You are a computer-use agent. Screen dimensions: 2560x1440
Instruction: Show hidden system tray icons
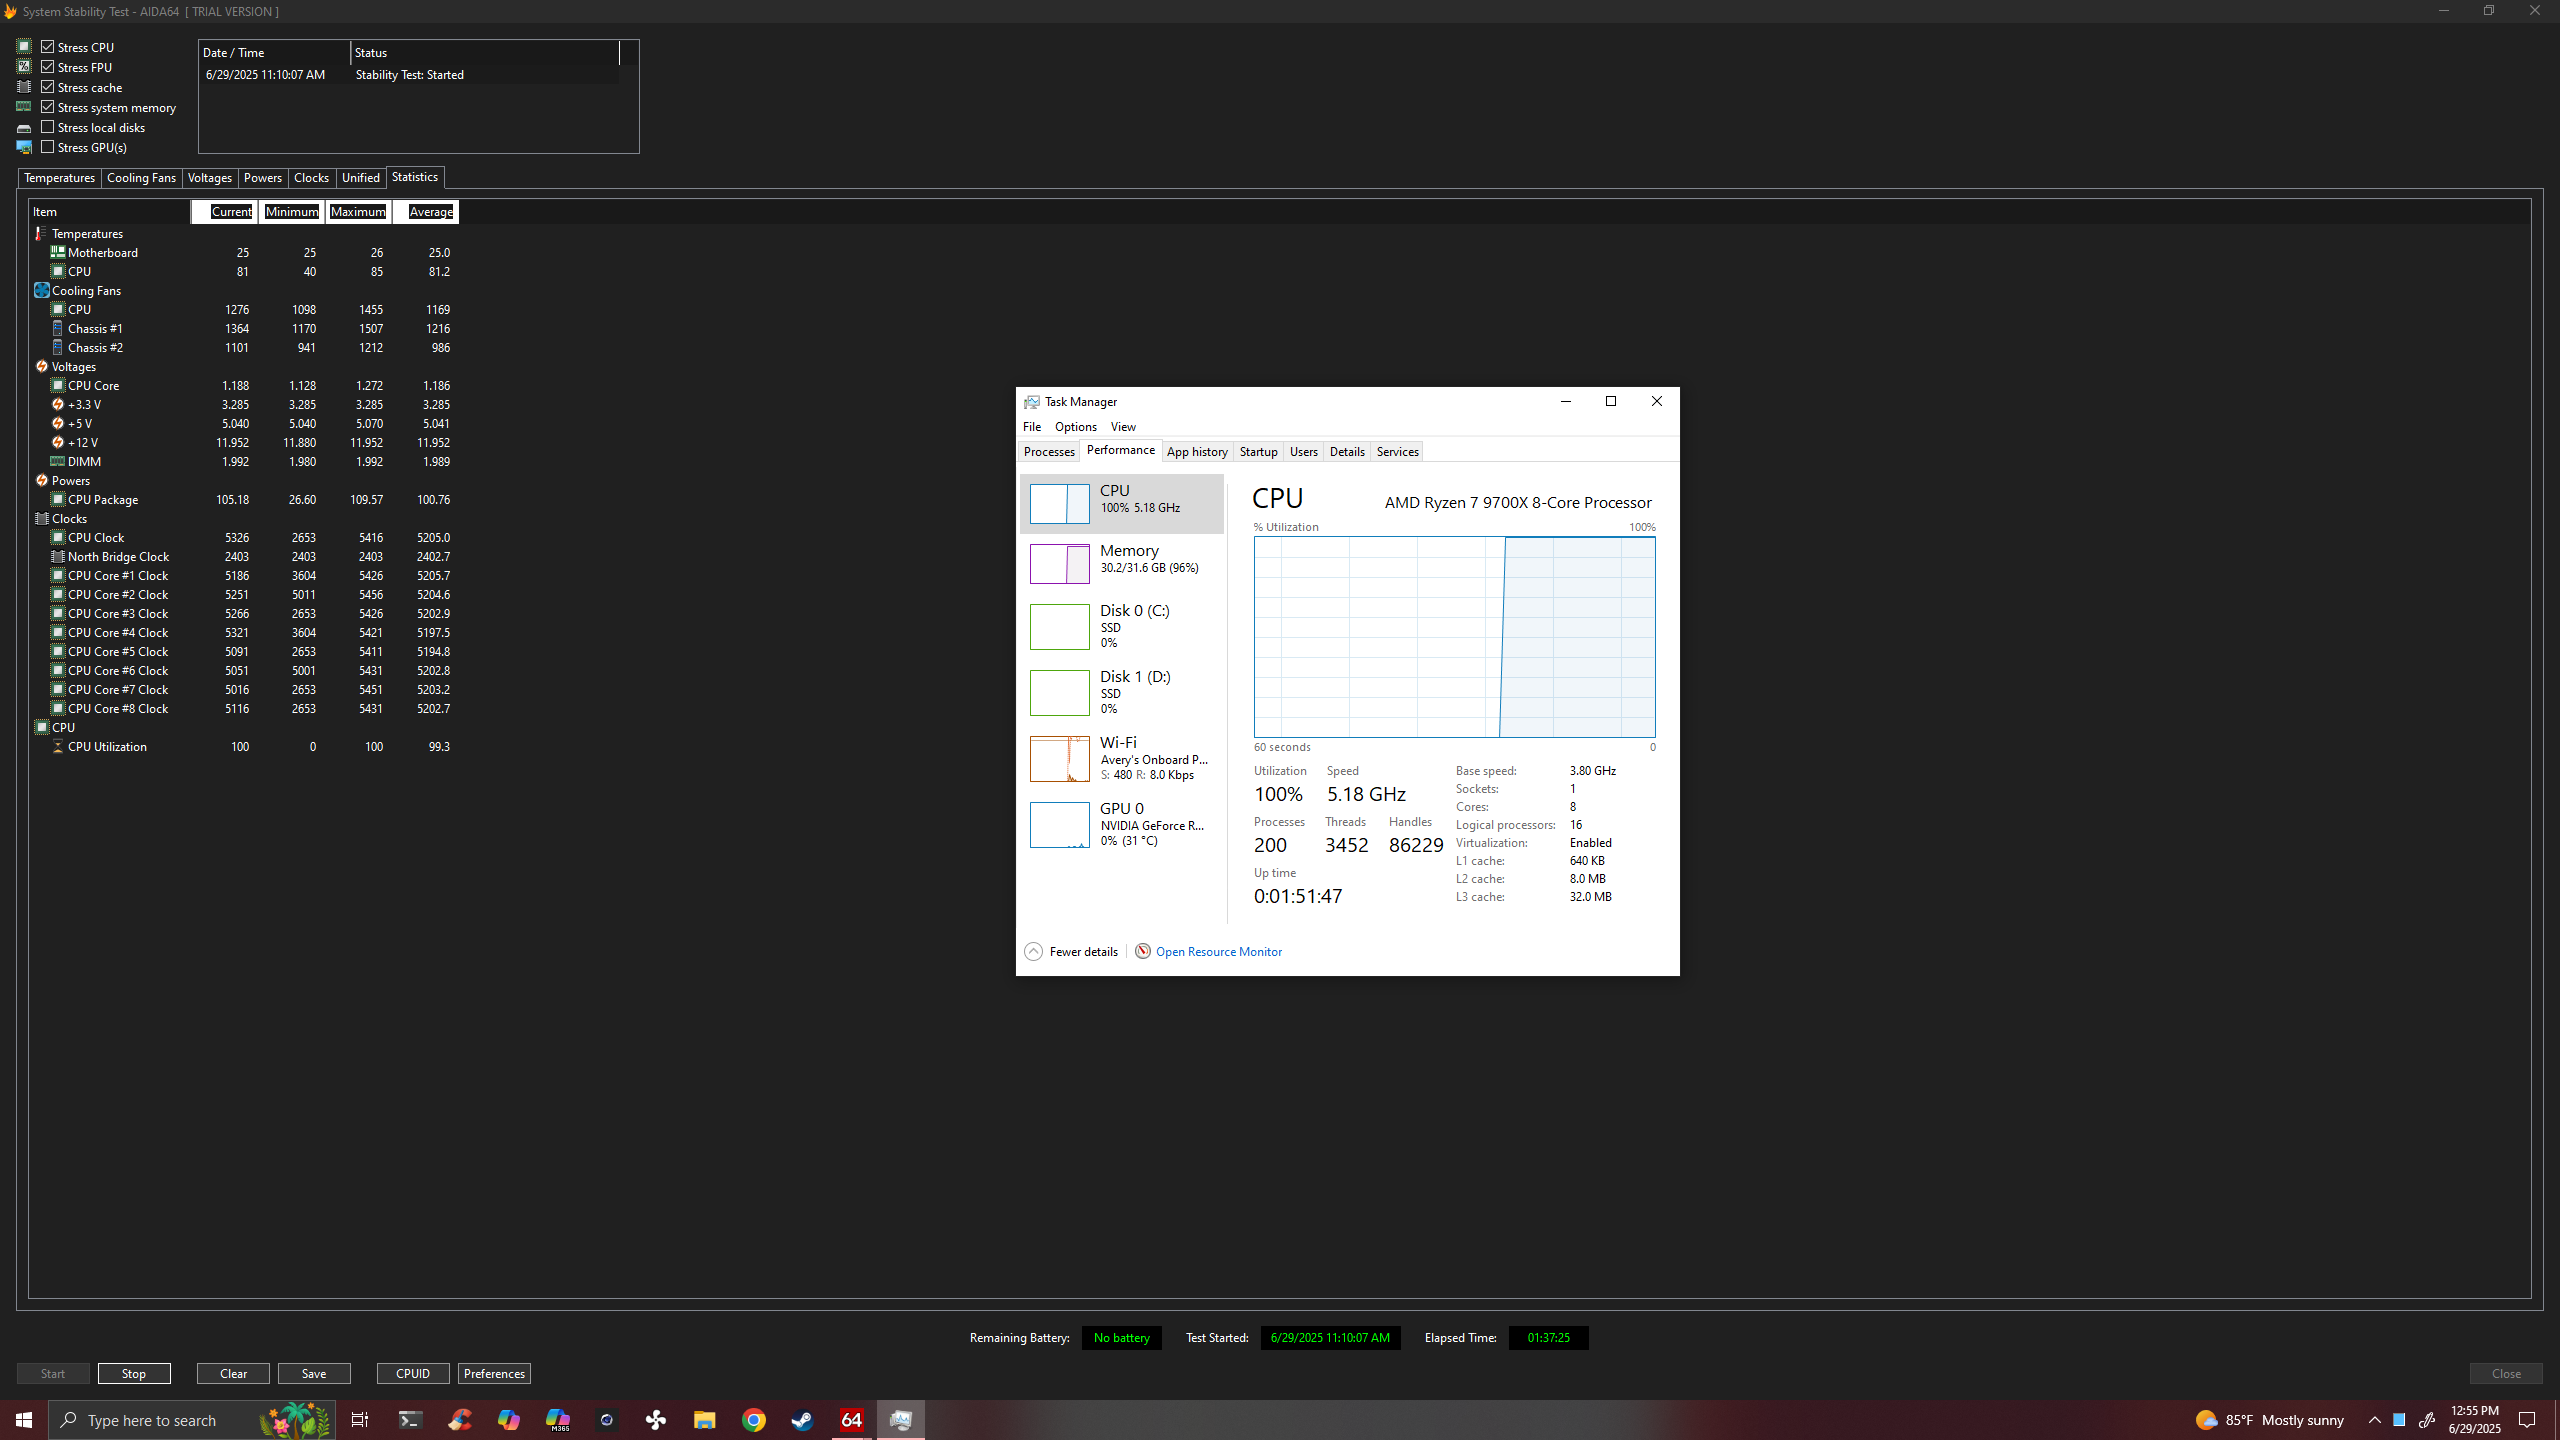coord(2375,1420)
